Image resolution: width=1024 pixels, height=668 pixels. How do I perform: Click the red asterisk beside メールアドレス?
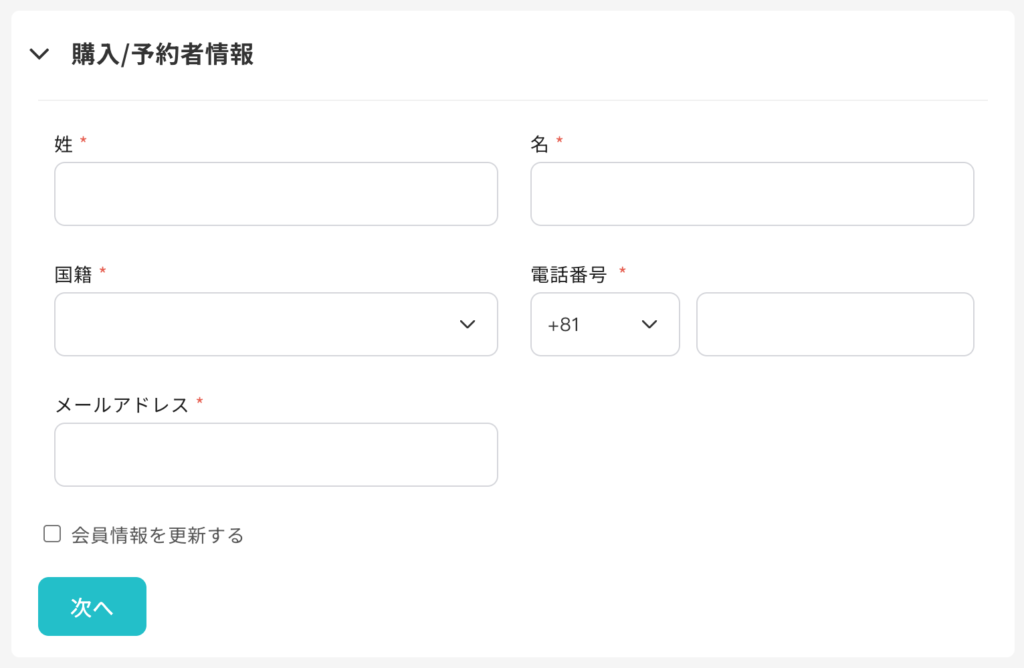click(x=202, y=402)
